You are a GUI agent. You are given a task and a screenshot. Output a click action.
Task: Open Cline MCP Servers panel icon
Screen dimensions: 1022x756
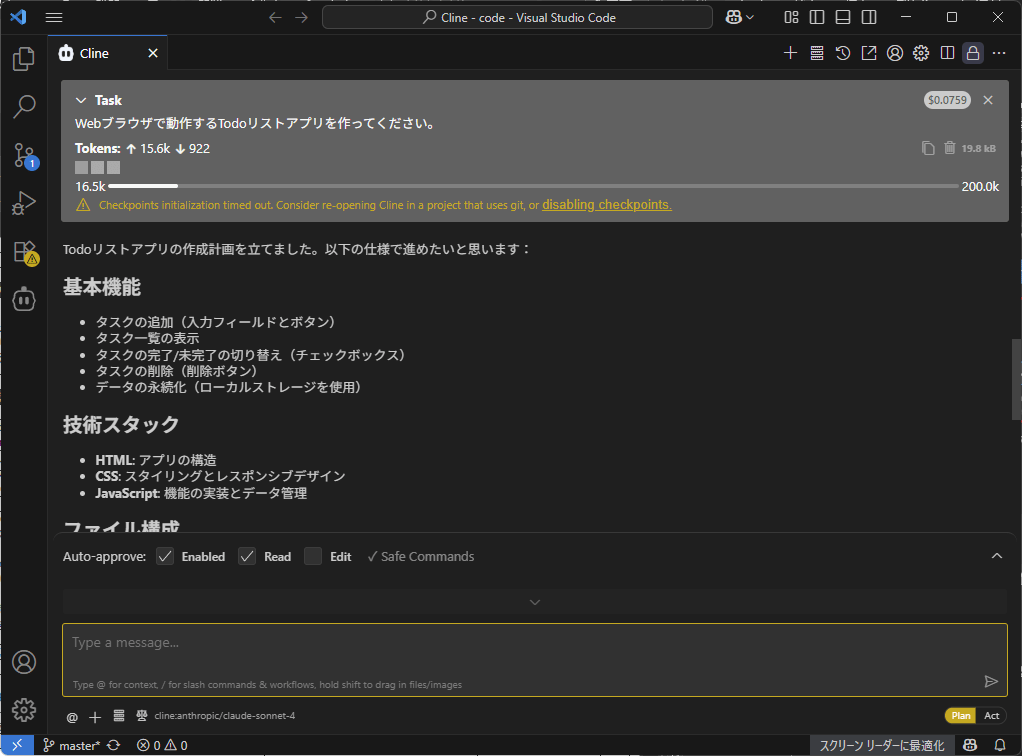point(817,53)
